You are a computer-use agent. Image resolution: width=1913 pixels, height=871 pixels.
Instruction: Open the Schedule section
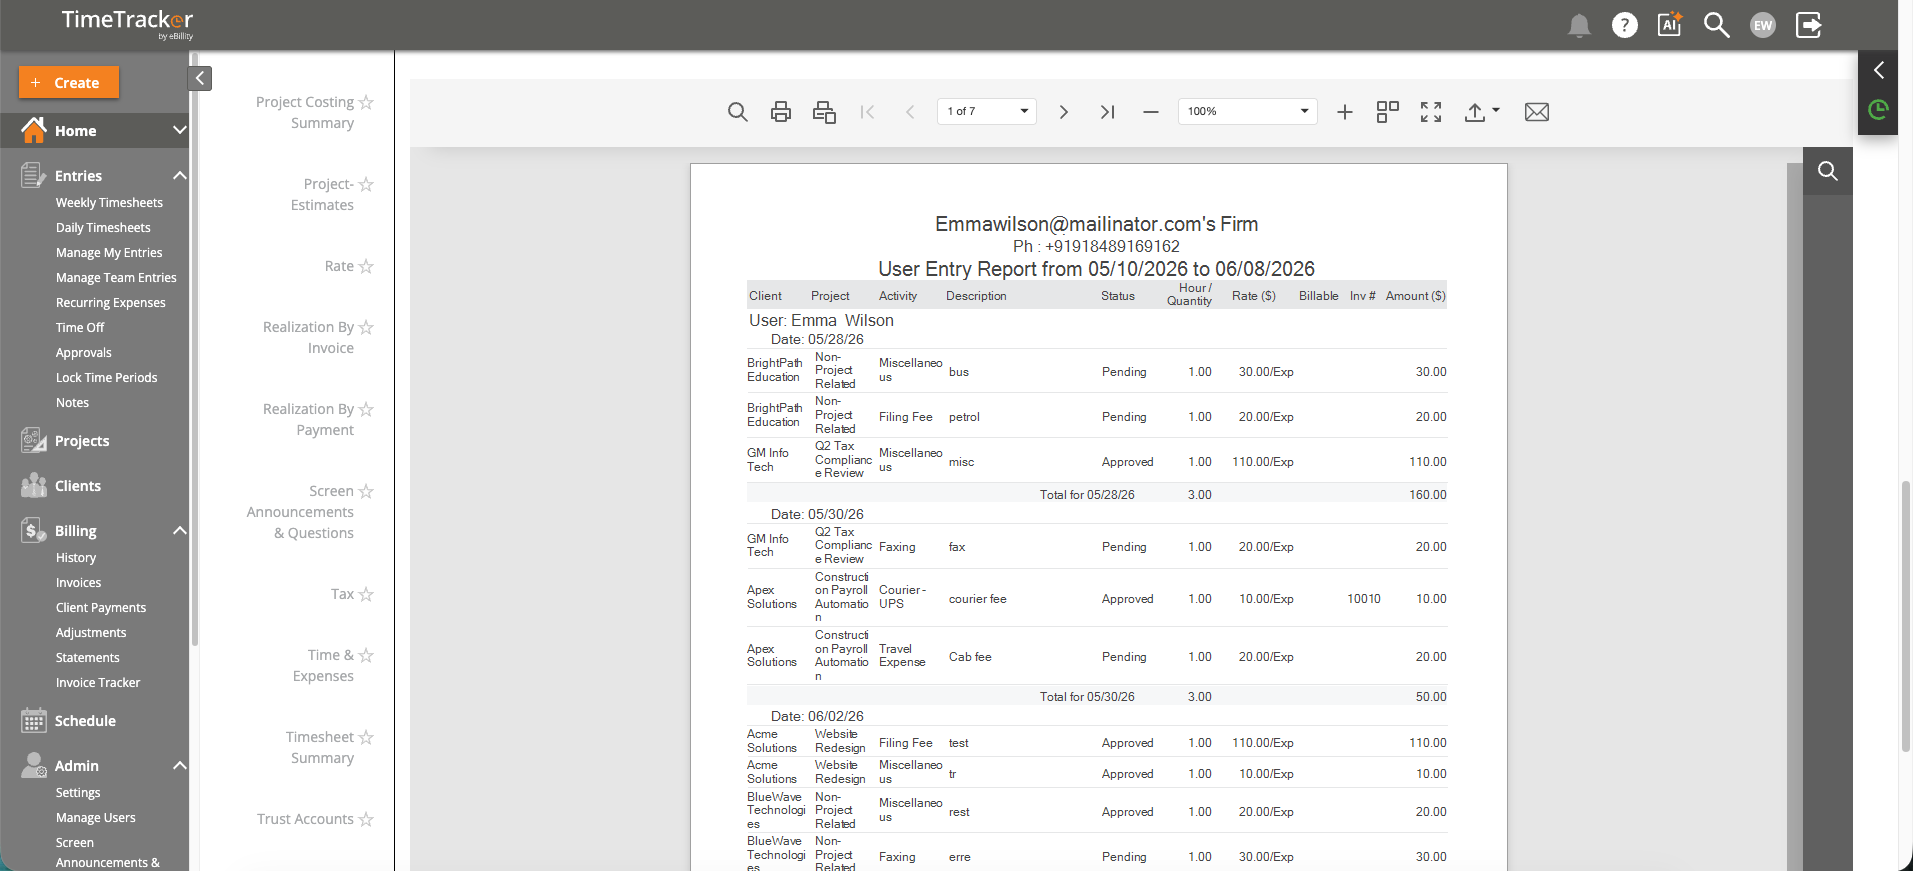[x=85, y=721]
